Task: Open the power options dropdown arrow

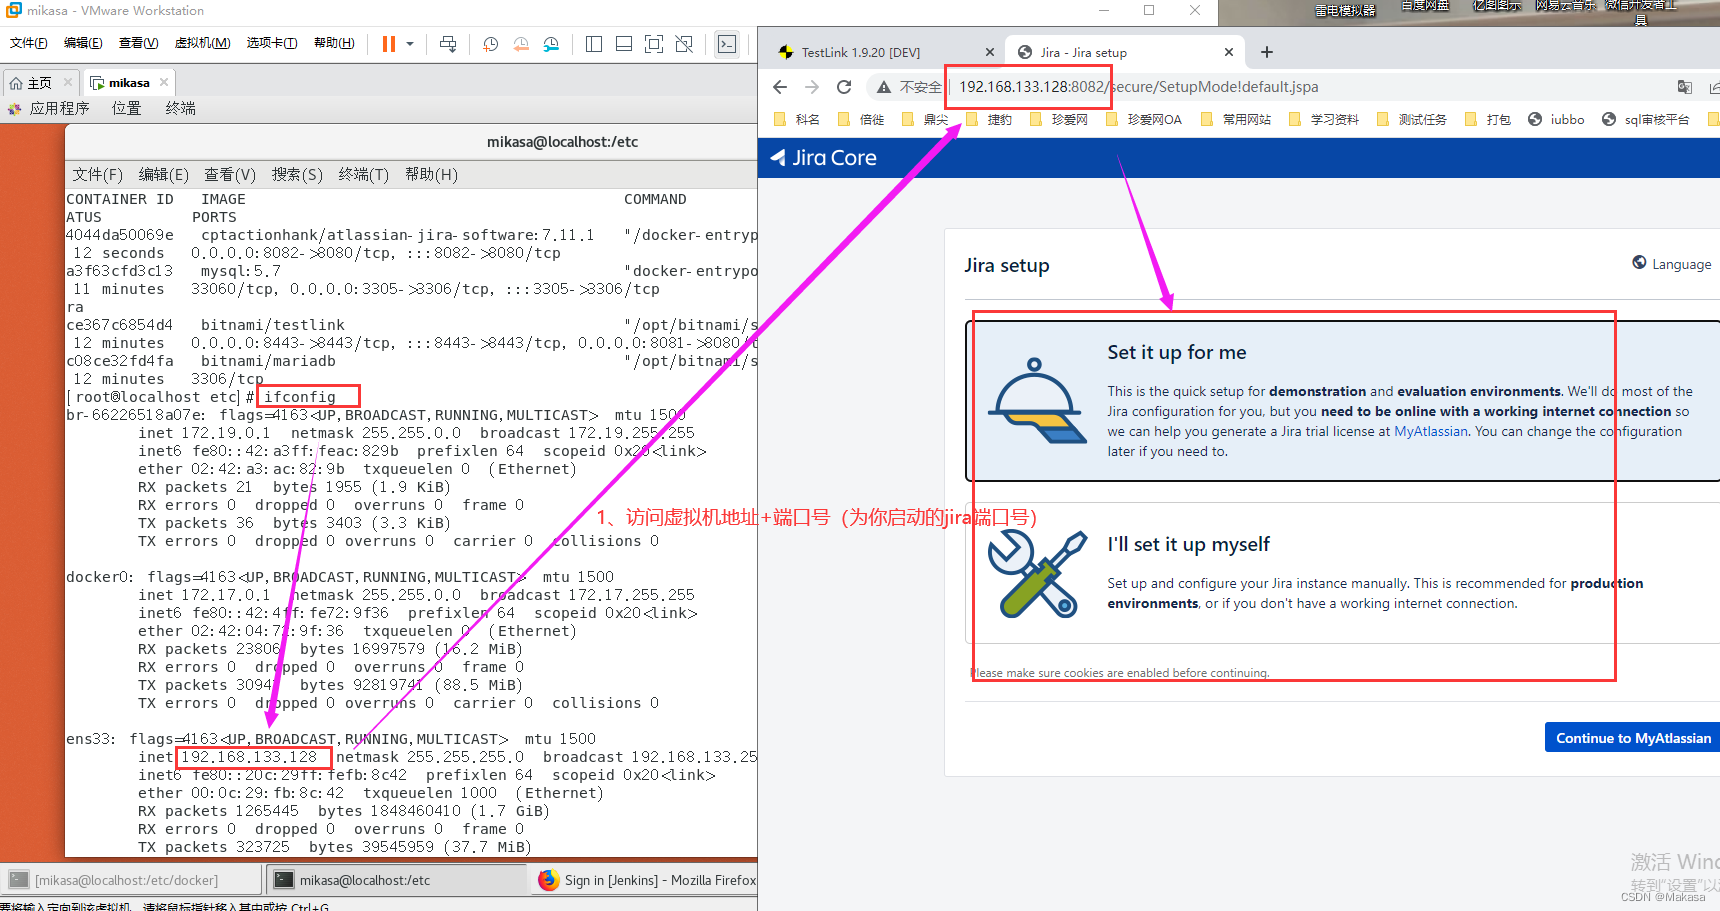Action: (410, 44)
